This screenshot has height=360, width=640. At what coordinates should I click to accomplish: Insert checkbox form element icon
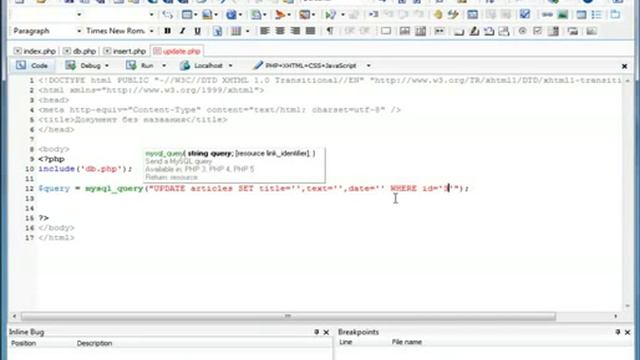point(538,31)
